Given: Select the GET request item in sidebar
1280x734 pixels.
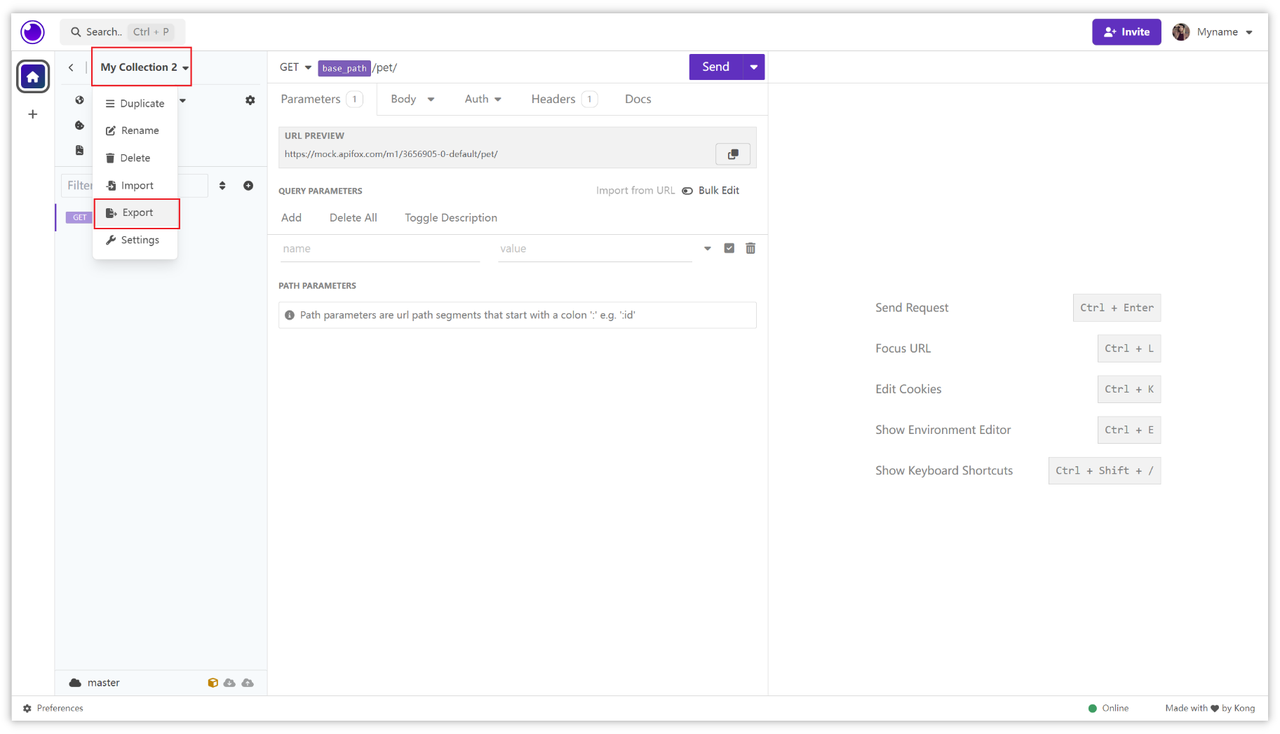Looking at the screenshot, I should click(79, 217).
